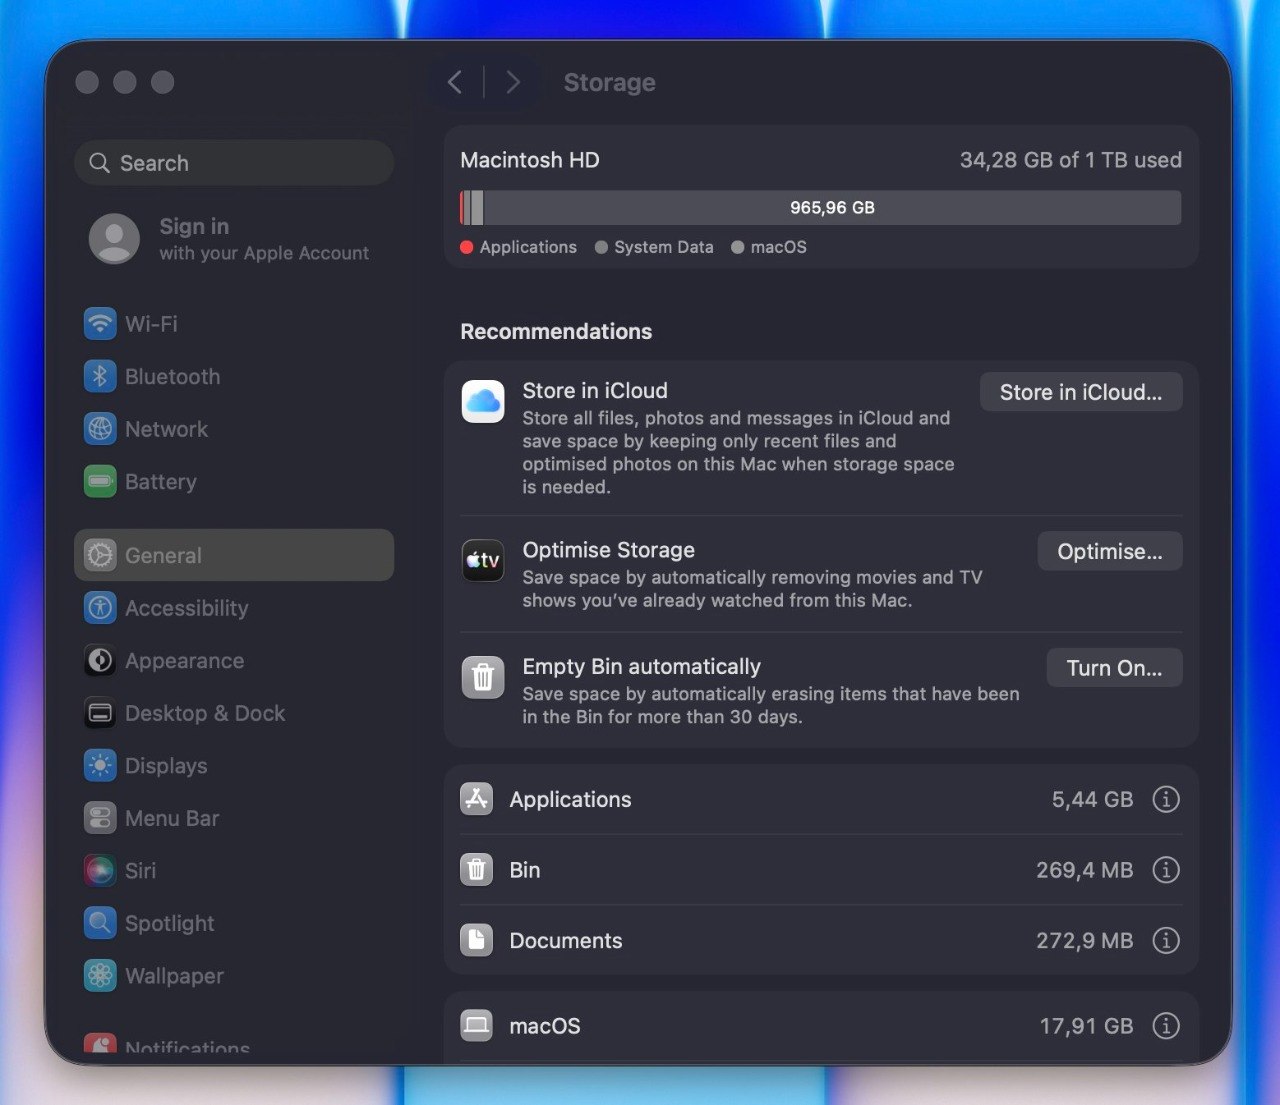Click the 'Macintosh HD' disk name

tap(530, 160)
